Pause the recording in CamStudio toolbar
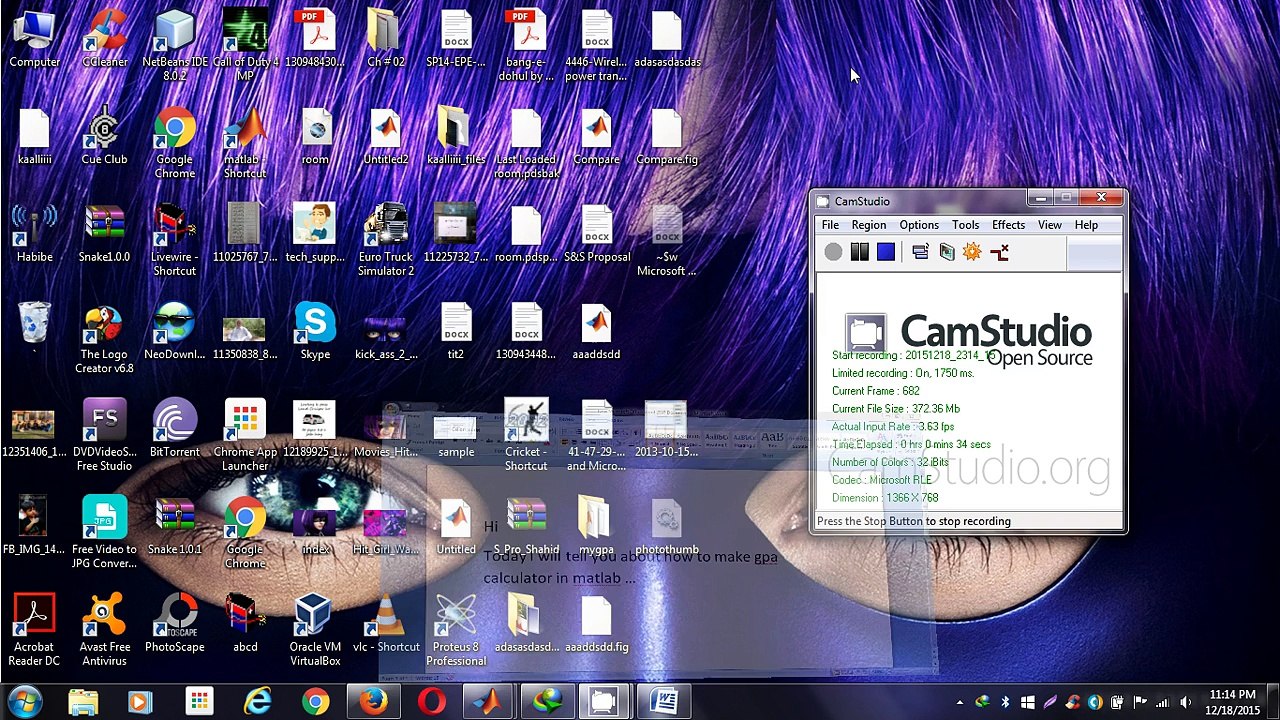 [859, 253]
